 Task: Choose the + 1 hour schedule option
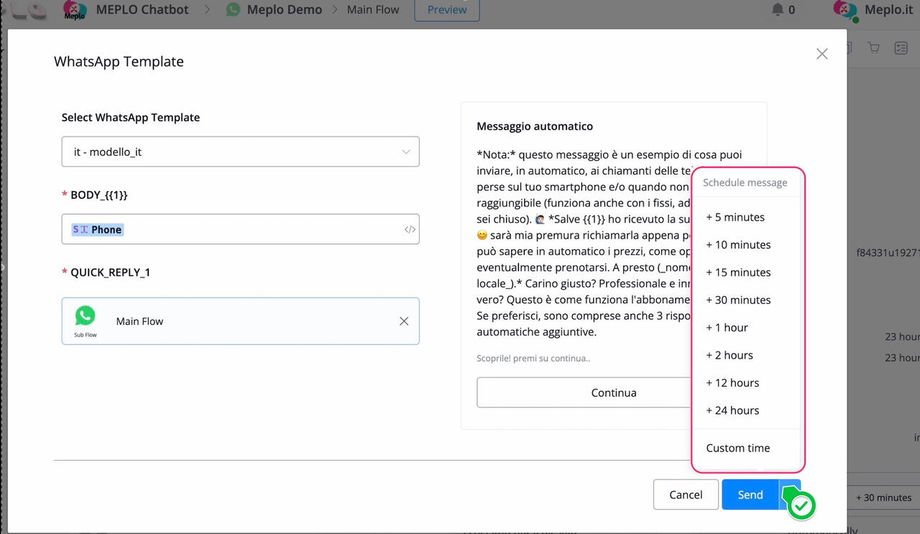(x=727, y=328)
